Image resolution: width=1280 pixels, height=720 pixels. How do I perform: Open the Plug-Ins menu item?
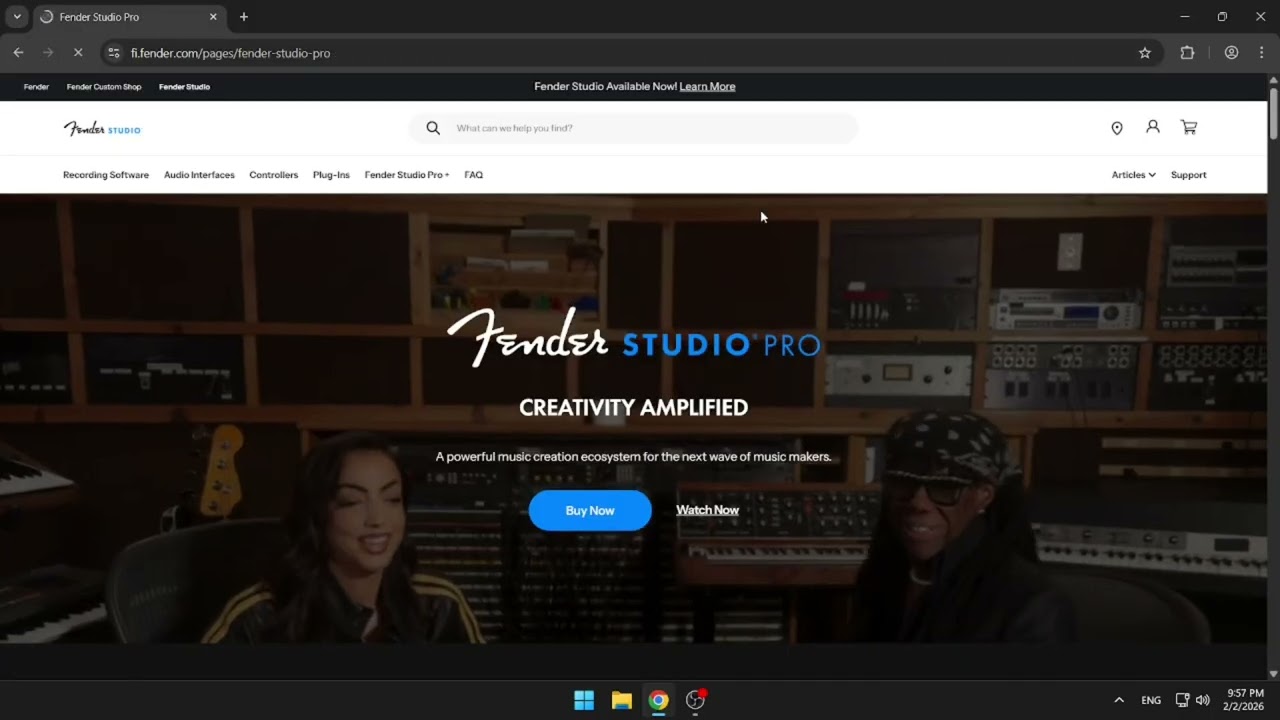pyautogui.click(x=331, y=175)
